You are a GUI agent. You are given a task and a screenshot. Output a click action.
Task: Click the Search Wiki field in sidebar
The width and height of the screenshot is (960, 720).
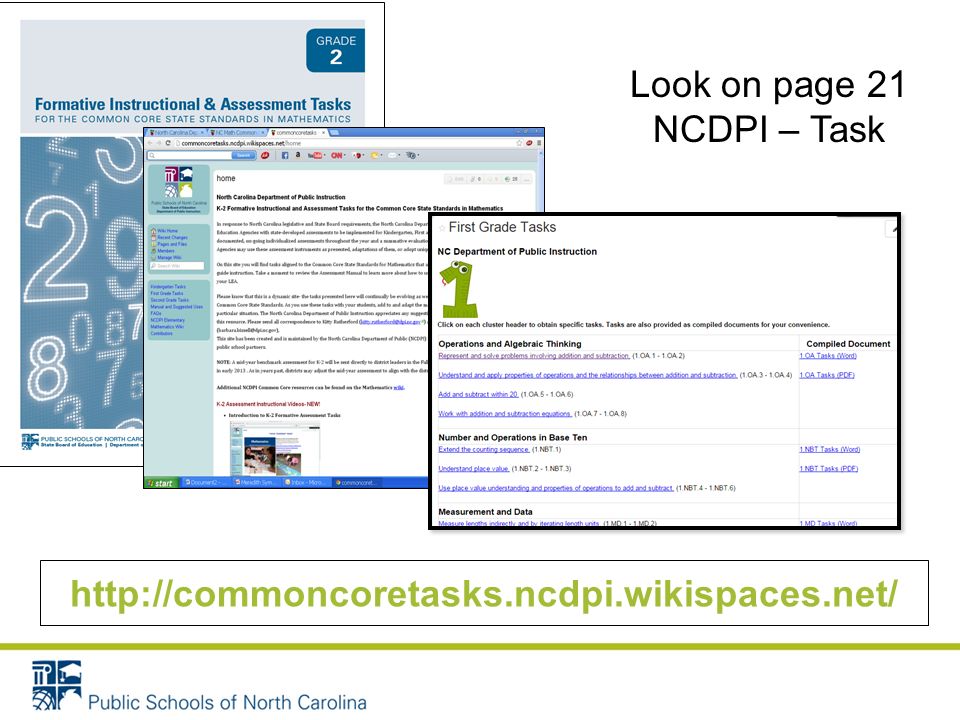178,266
